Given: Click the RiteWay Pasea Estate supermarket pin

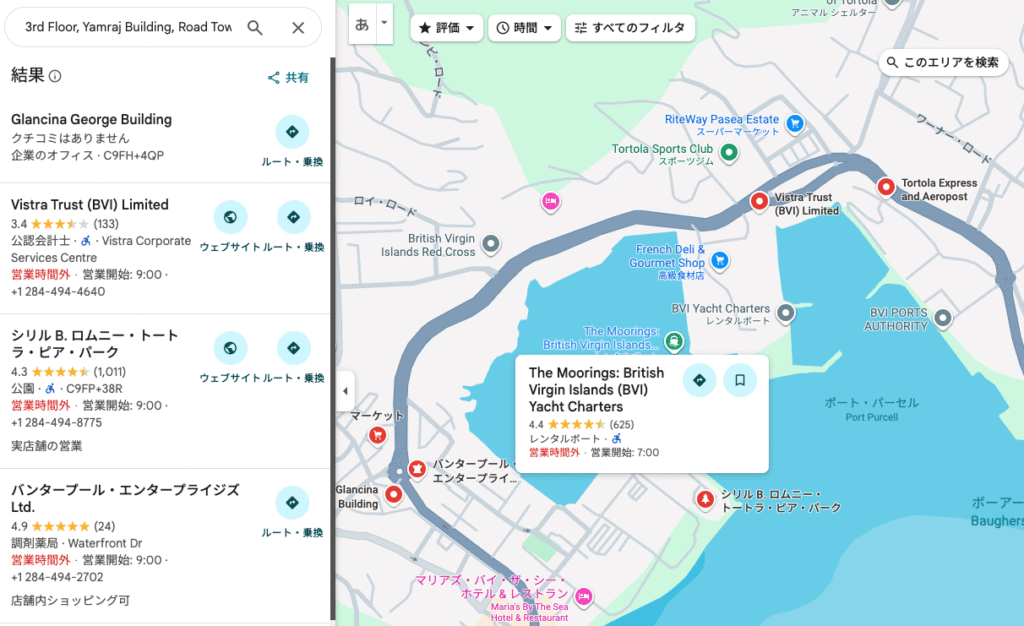Looking at the screenshot, I should point(795,124).
